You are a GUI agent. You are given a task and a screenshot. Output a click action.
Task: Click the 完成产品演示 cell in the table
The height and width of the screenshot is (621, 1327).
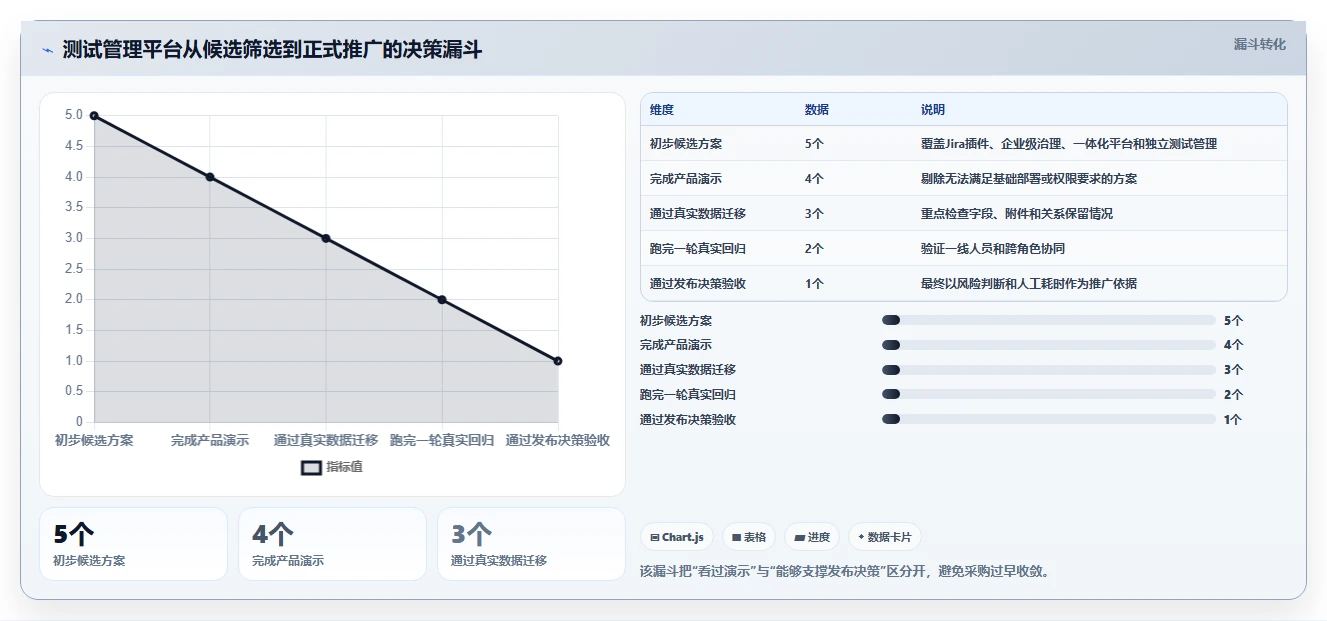(686, 179)
